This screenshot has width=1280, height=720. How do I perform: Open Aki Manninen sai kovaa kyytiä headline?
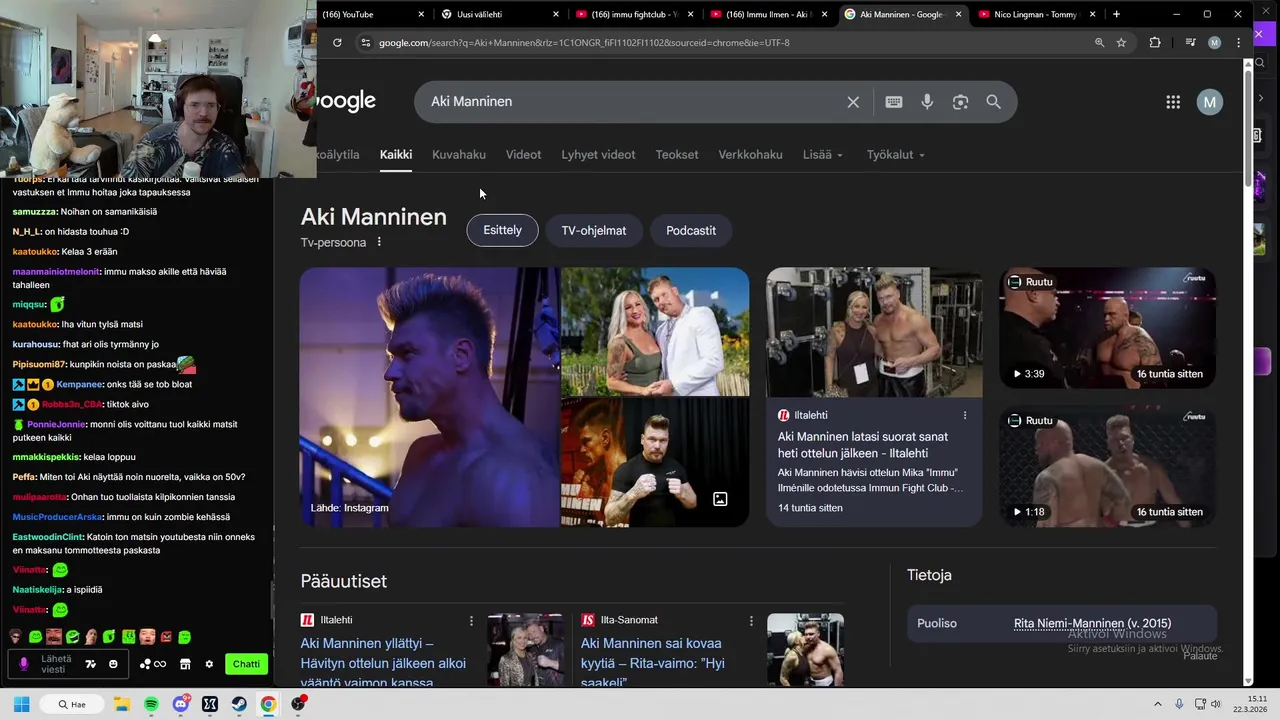click(x=653, y=662)
